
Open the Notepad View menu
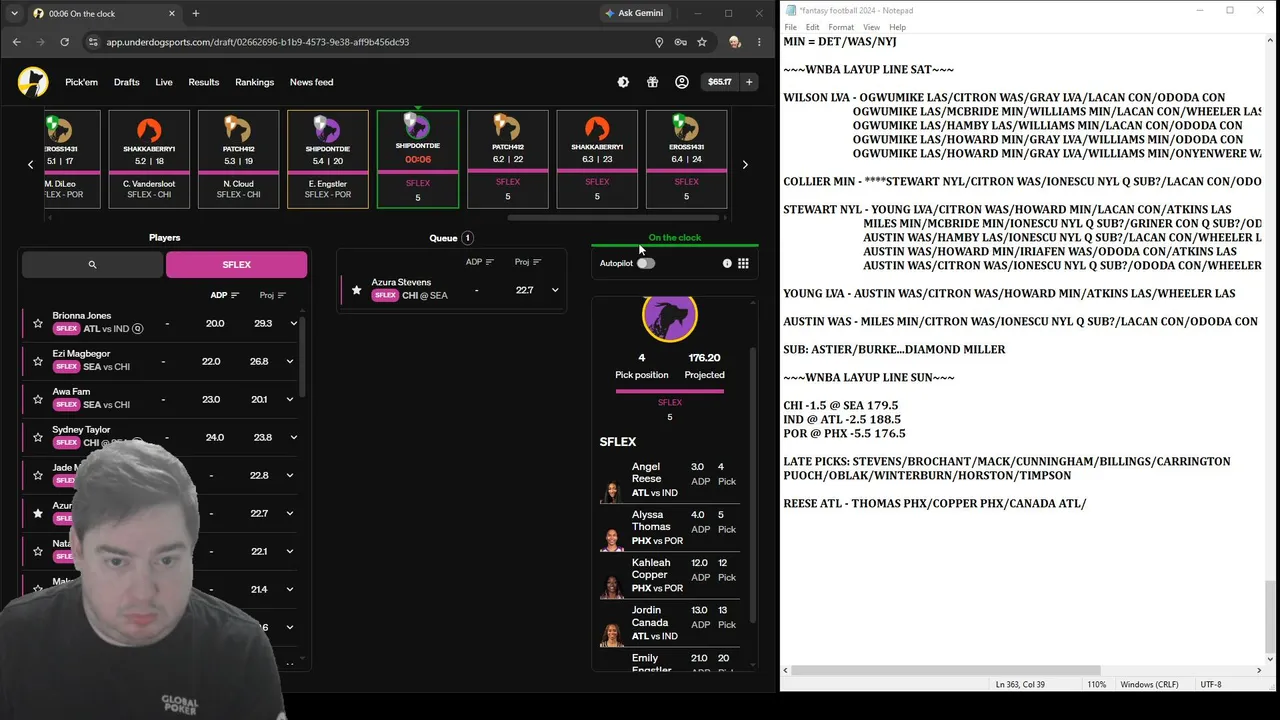(872, 27)
